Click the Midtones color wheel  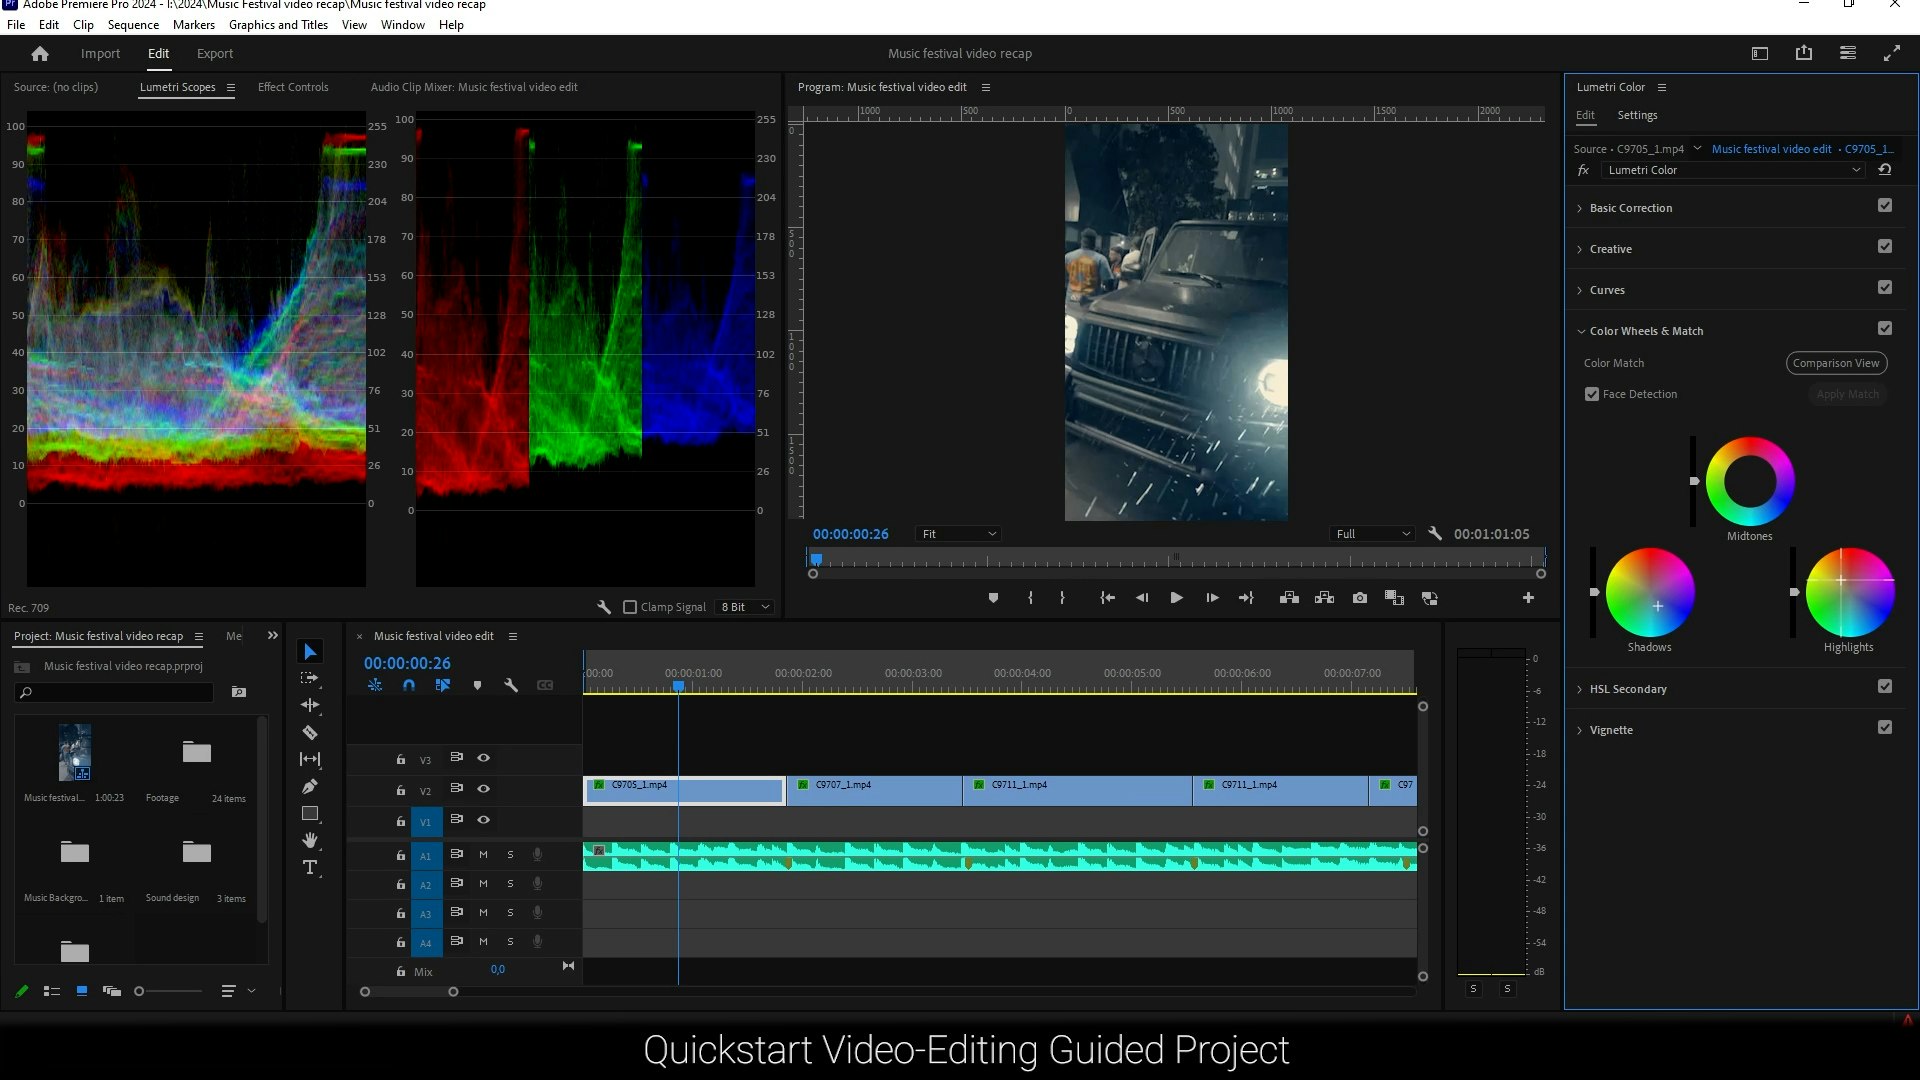pyautogui.click(x=1749, y=481)
